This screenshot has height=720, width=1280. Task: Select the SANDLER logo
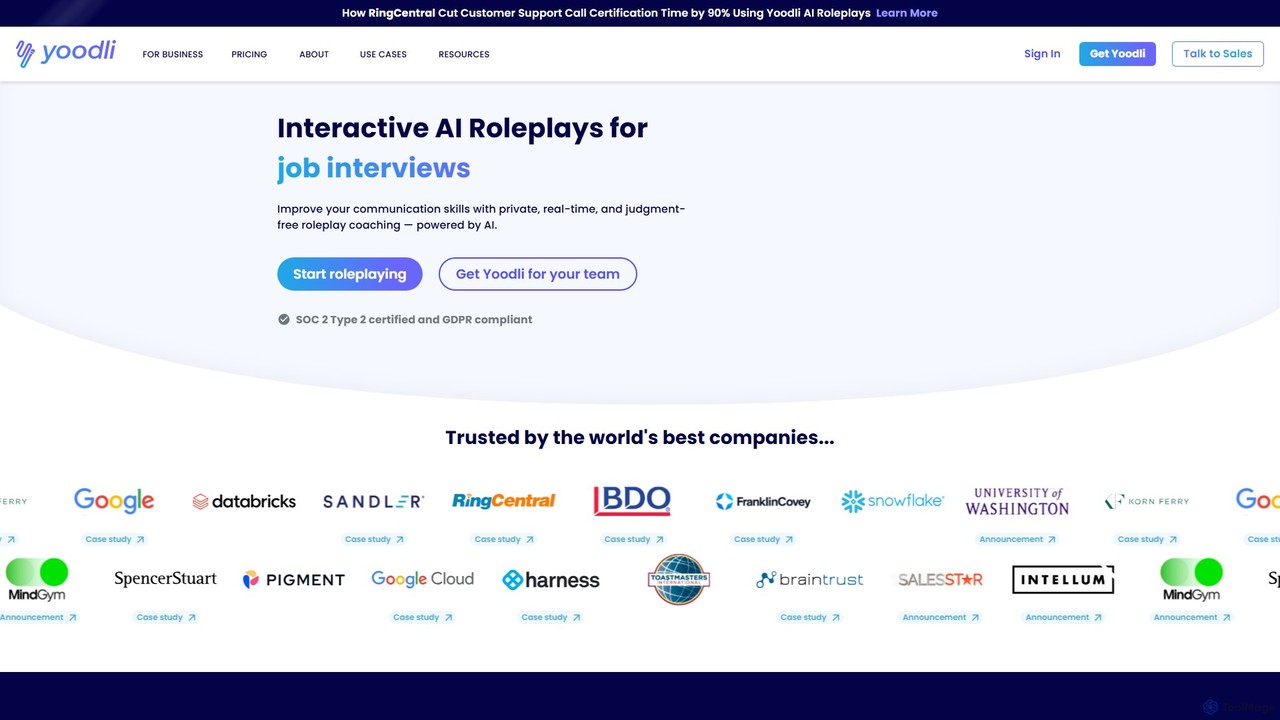[373, 501]
